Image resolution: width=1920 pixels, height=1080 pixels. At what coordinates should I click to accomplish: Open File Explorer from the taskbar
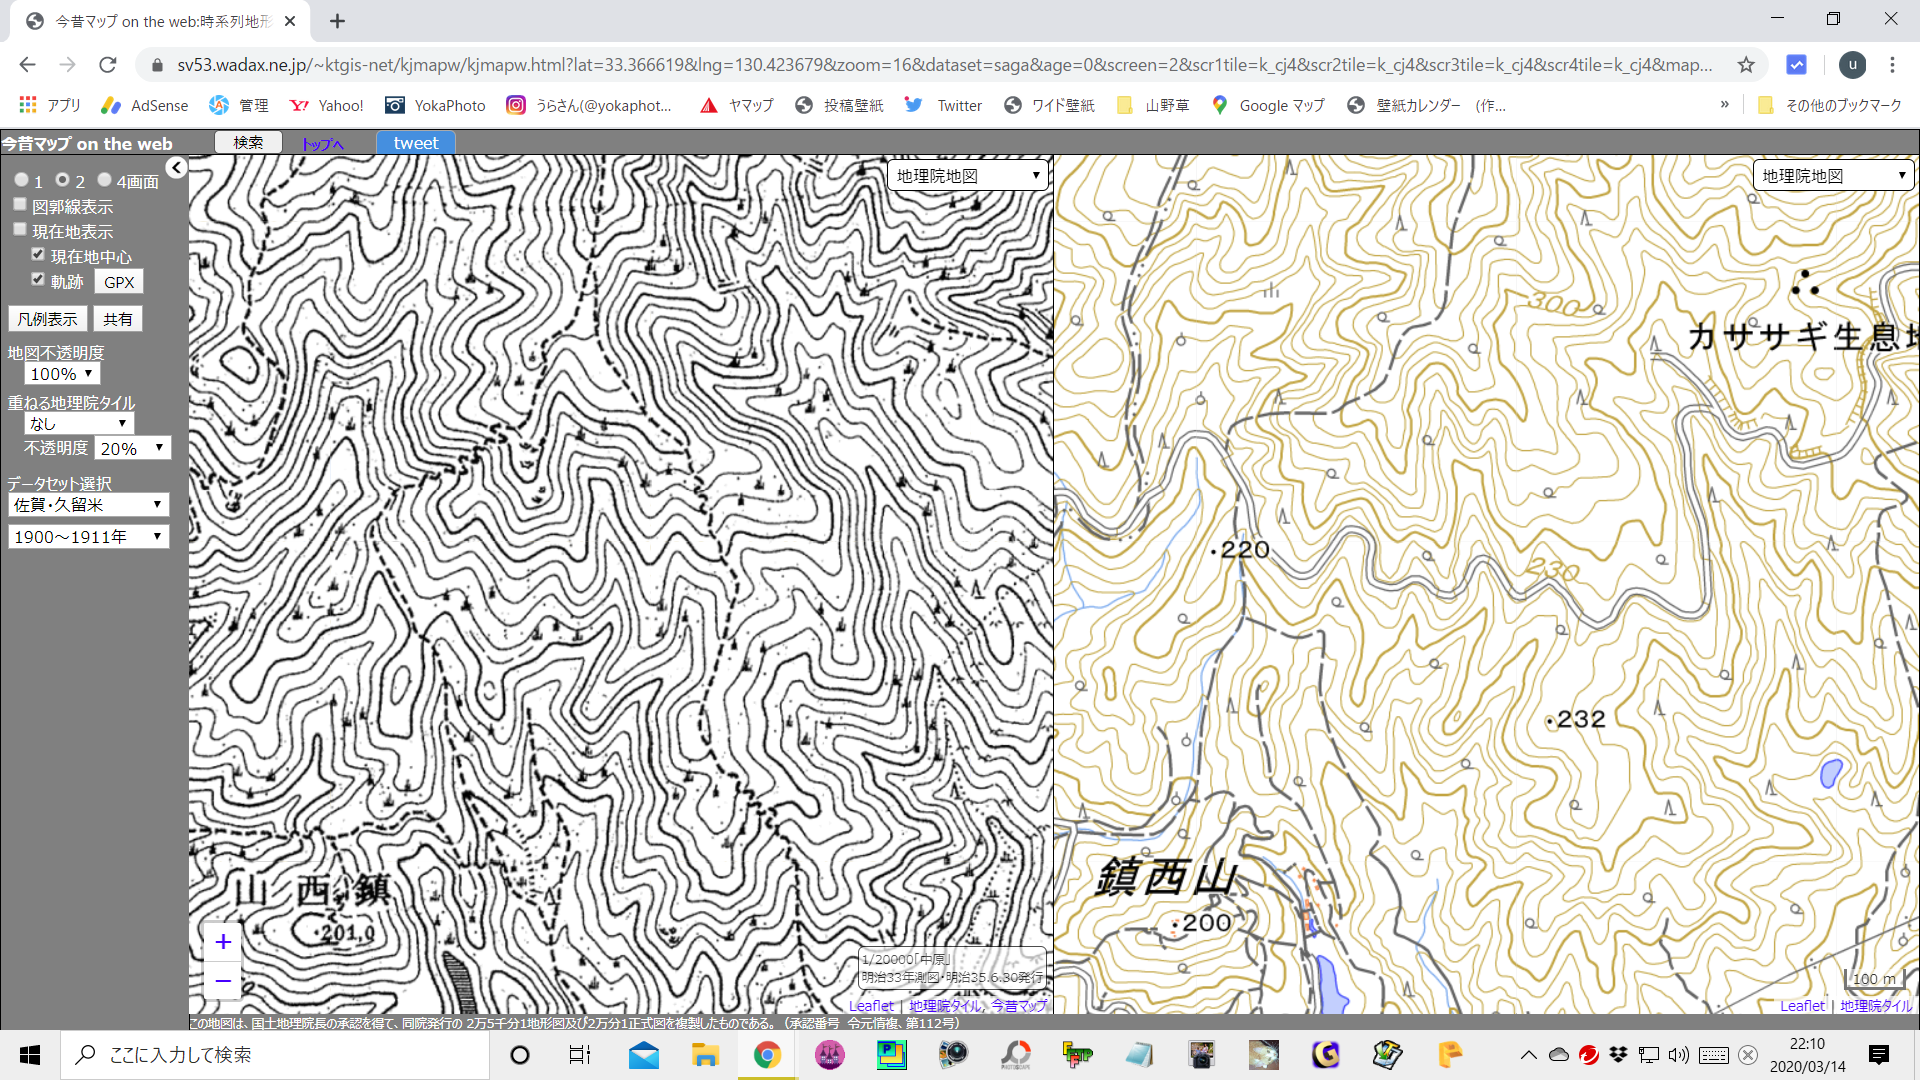(705, 1055)
